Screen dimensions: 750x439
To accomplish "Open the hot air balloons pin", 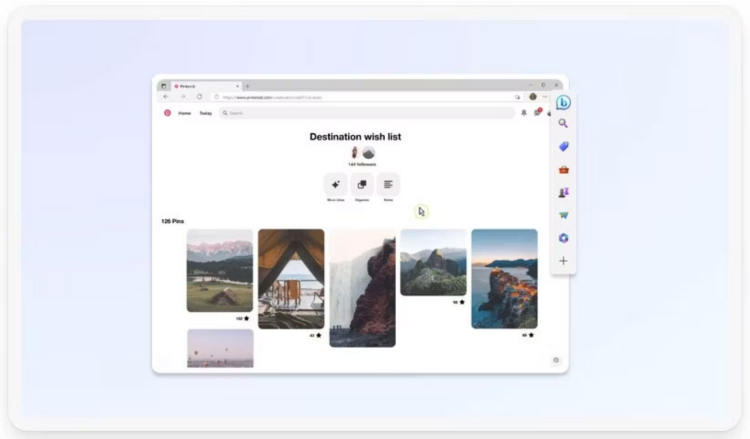I will pos(221,348).
